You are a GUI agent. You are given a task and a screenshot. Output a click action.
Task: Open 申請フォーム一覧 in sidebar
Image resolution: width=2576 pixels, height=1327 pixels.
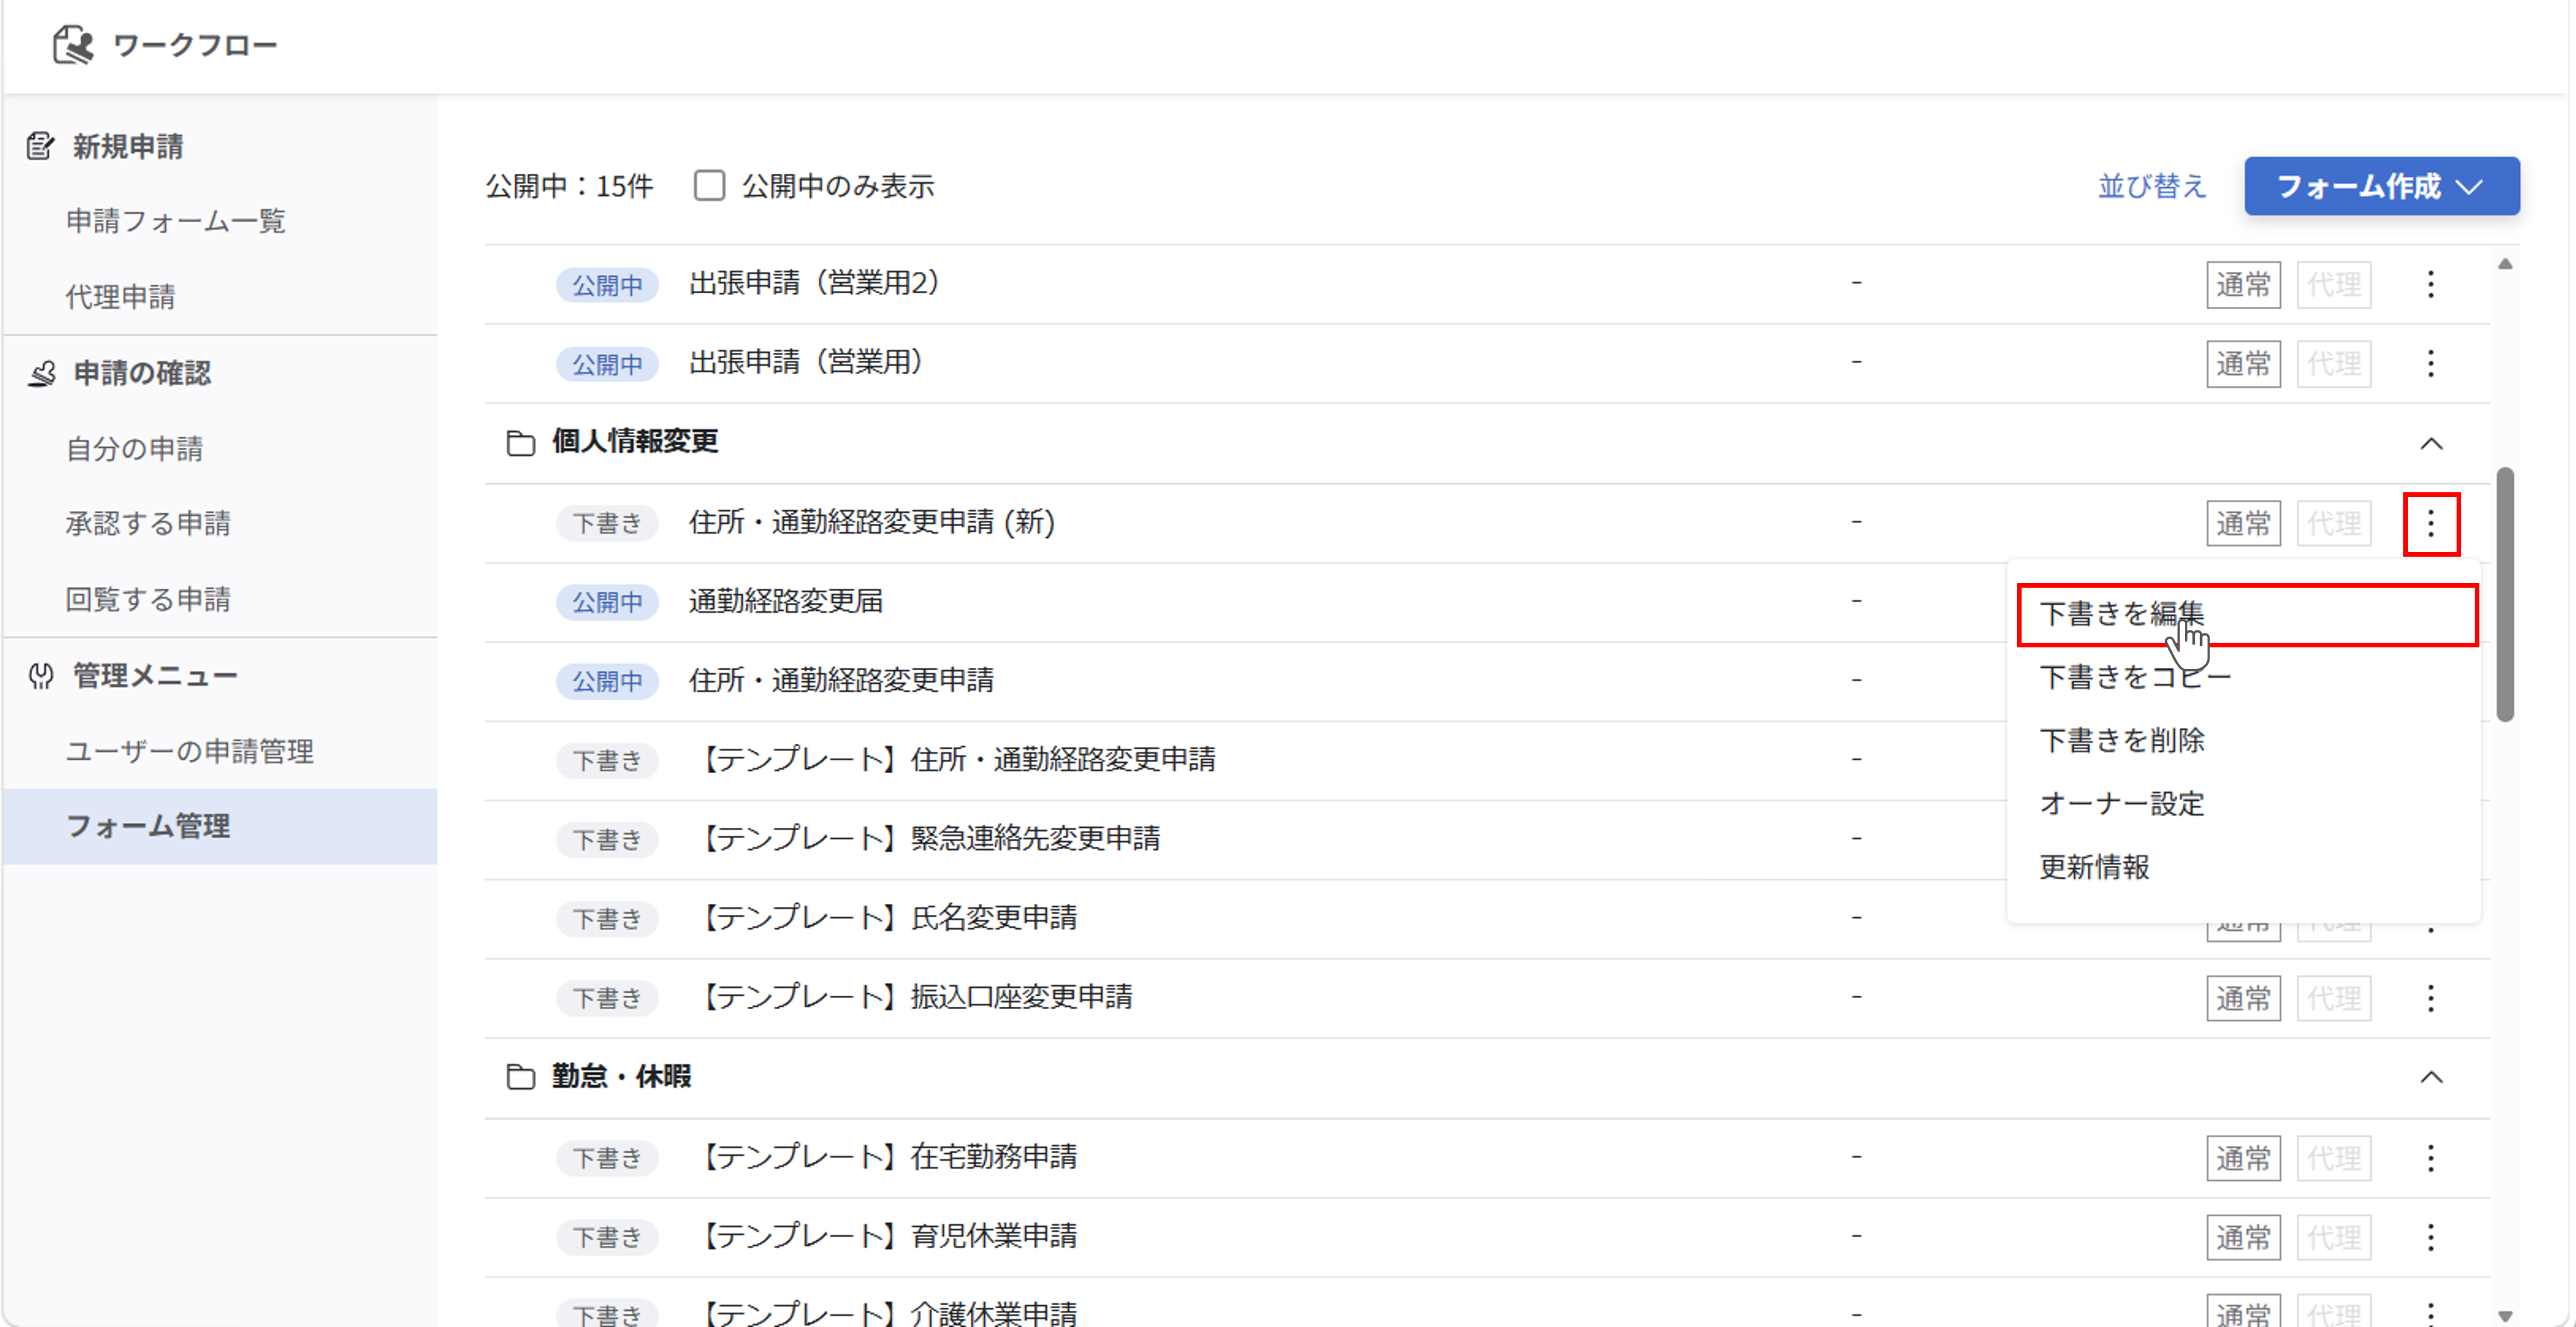(x=175, y=221)
